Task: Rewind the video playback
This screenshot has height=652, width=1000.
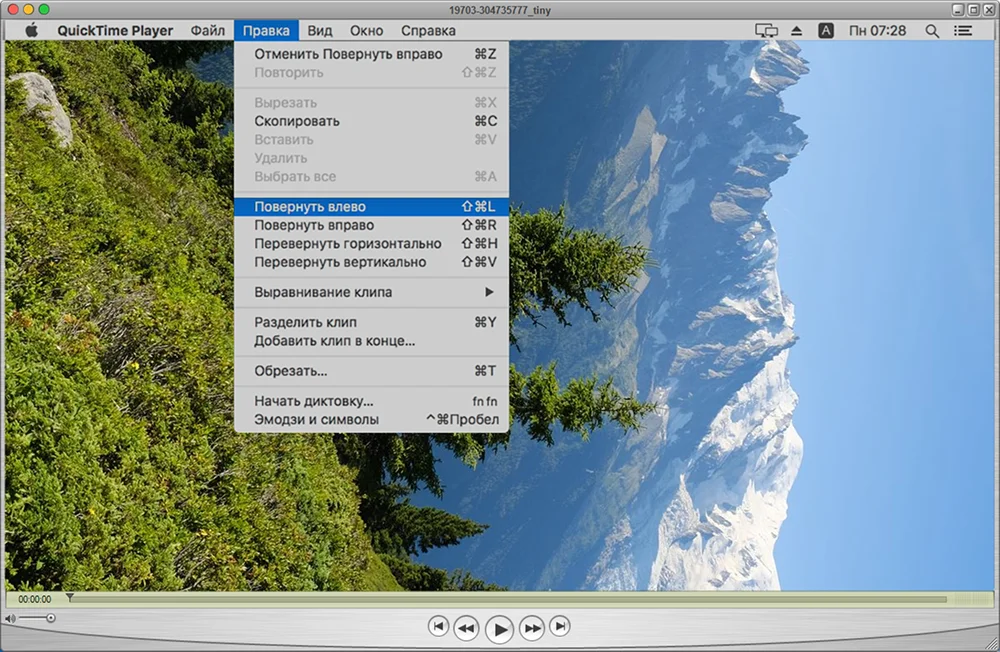Action: point(467,627)
